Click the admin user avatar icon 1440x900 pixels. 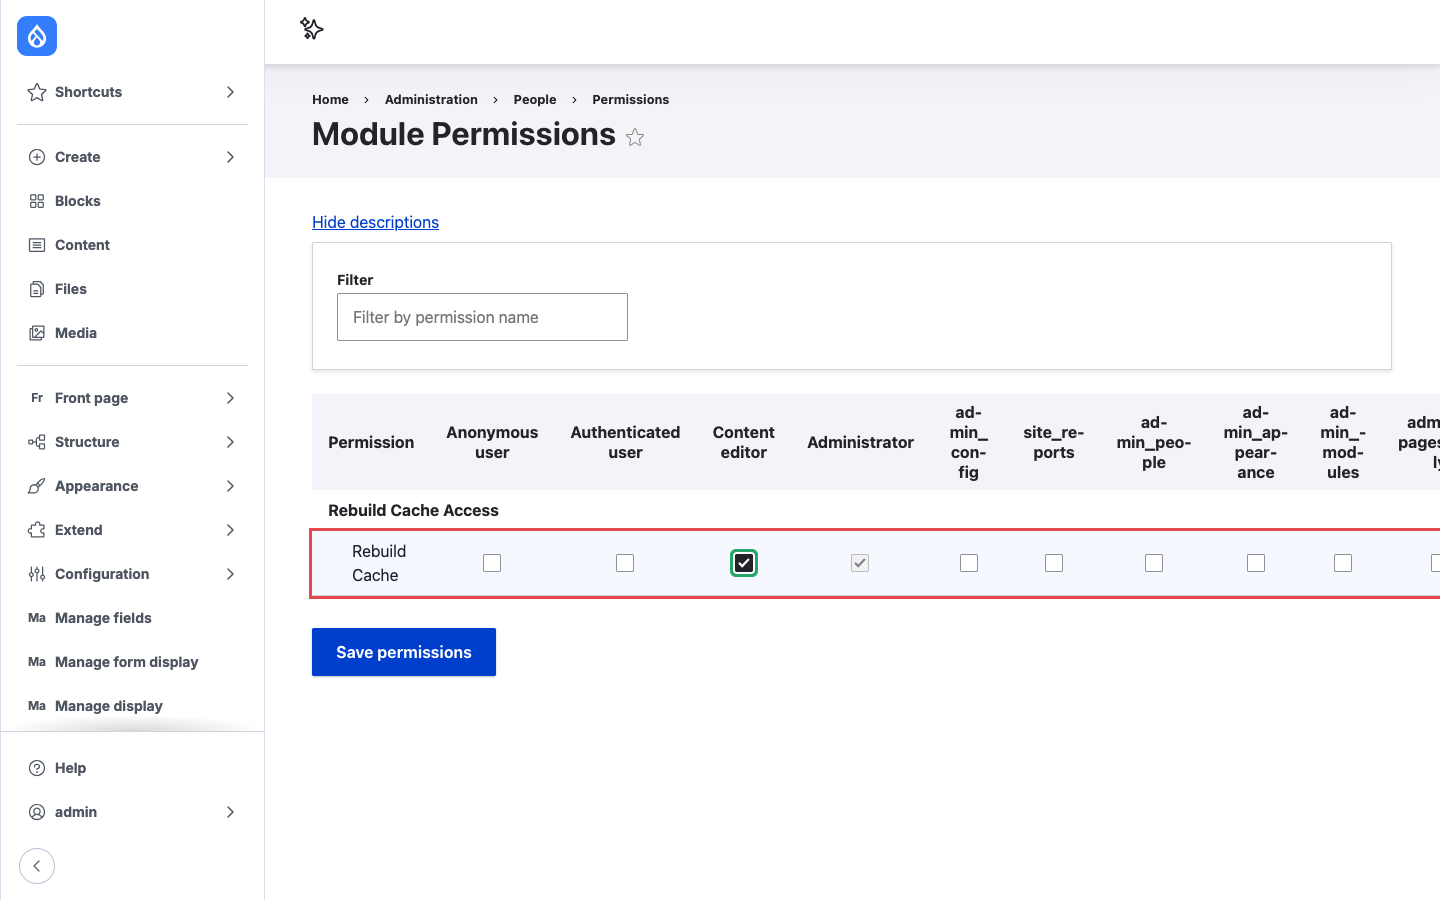click(x=37, y=812)
